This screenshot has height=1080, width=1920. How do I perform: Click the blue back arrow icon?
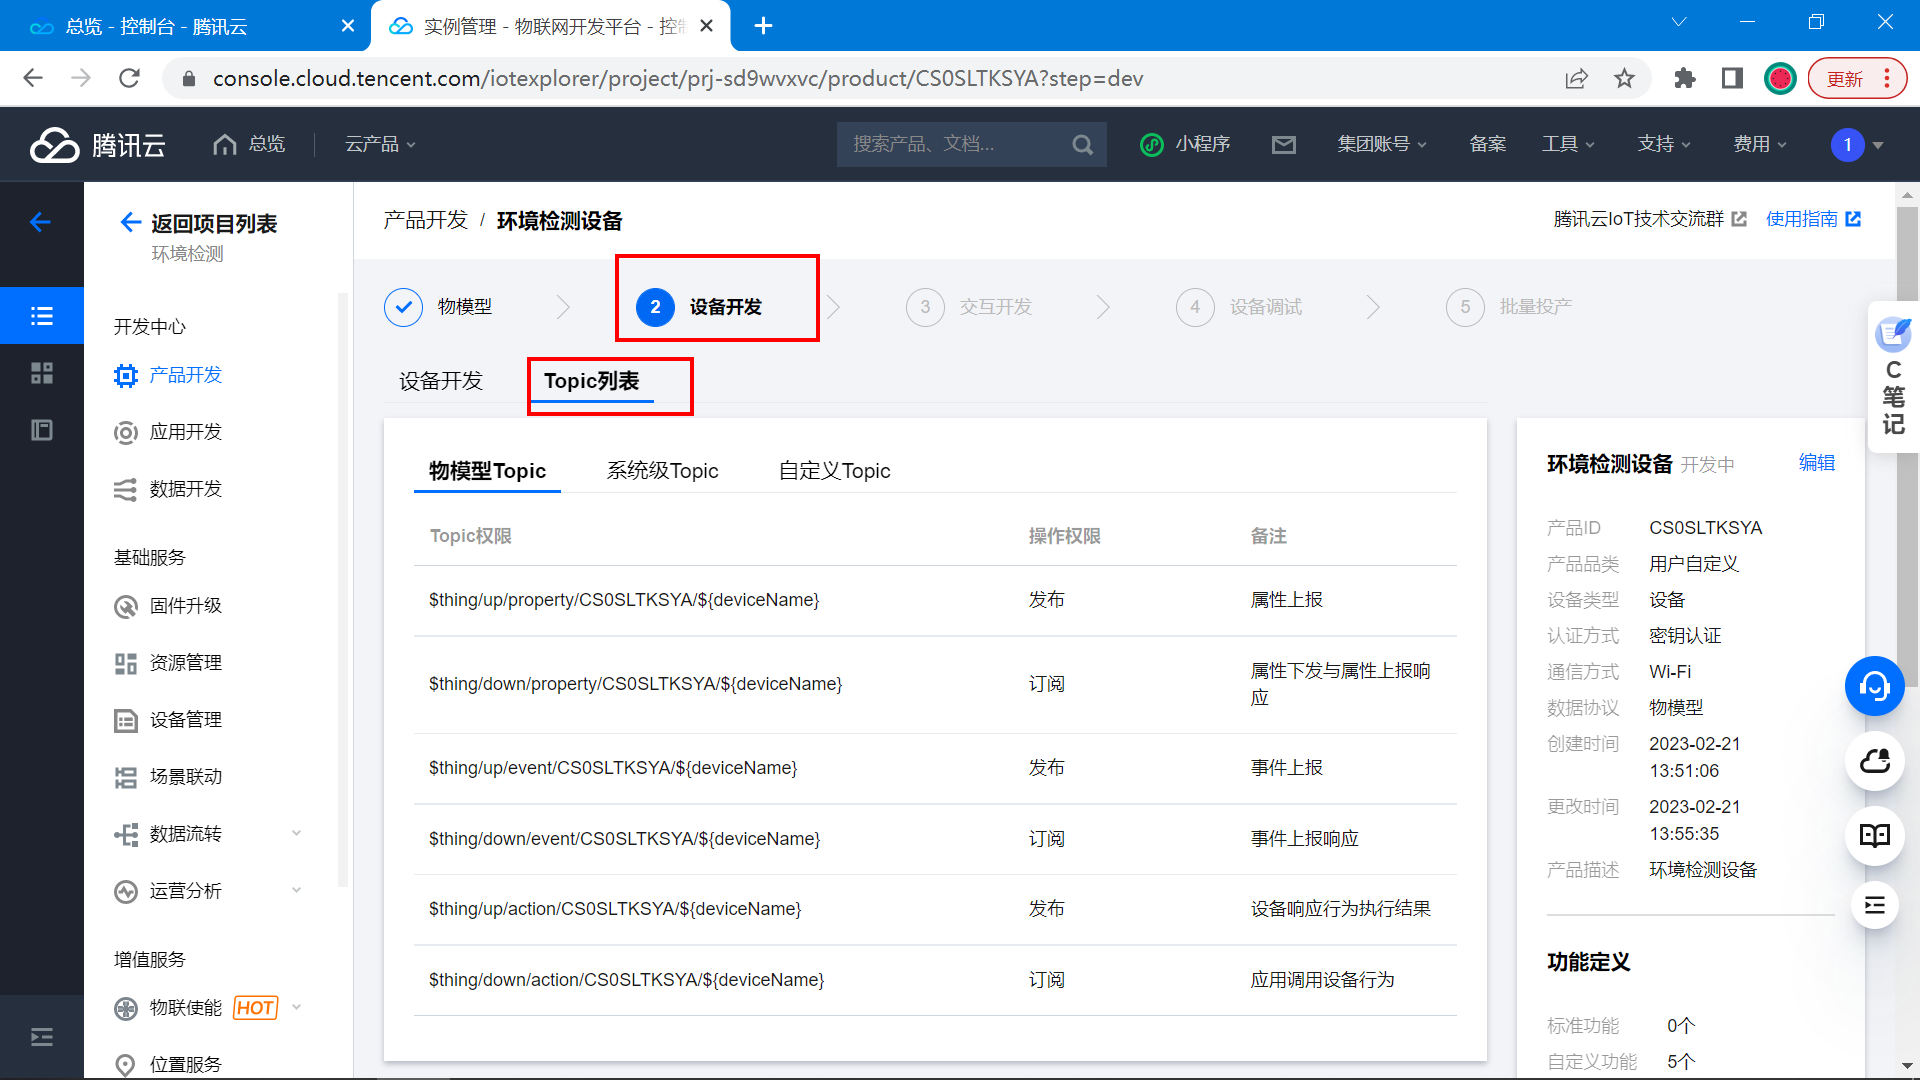coord(40,222)
